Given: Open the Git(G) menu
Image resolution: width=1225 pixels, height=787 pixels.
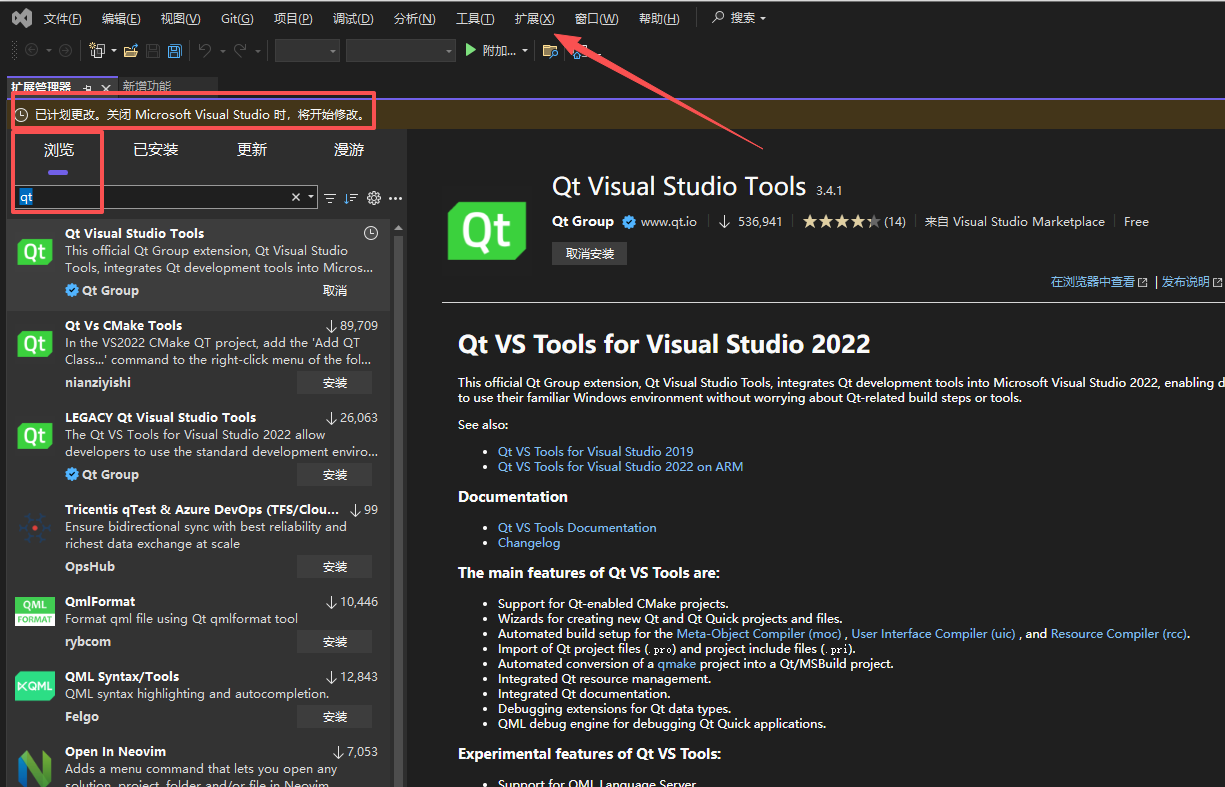Looking at the screenshot, I should coord(237,19).
